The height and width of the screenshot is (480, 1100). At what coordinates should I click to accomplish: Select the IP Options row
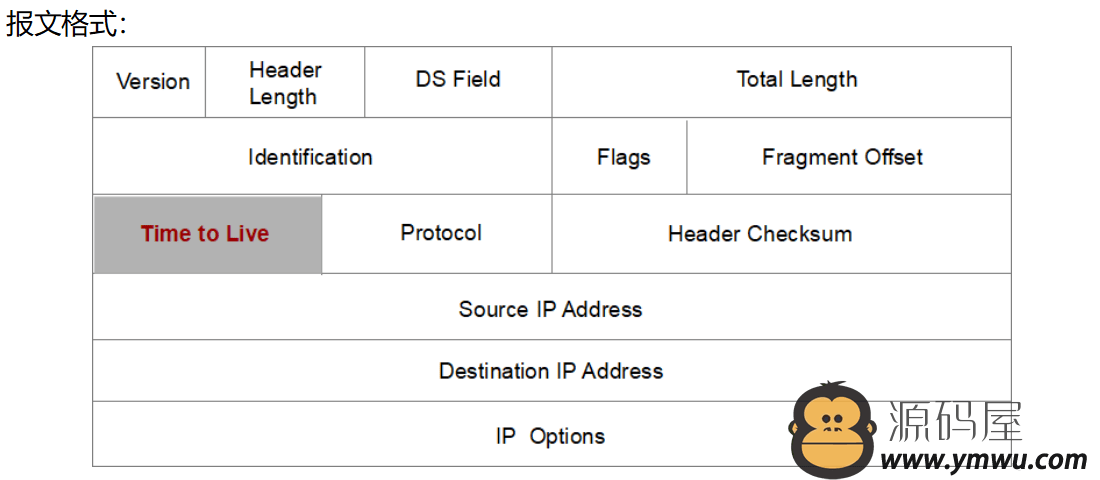[x=552, y=434]
